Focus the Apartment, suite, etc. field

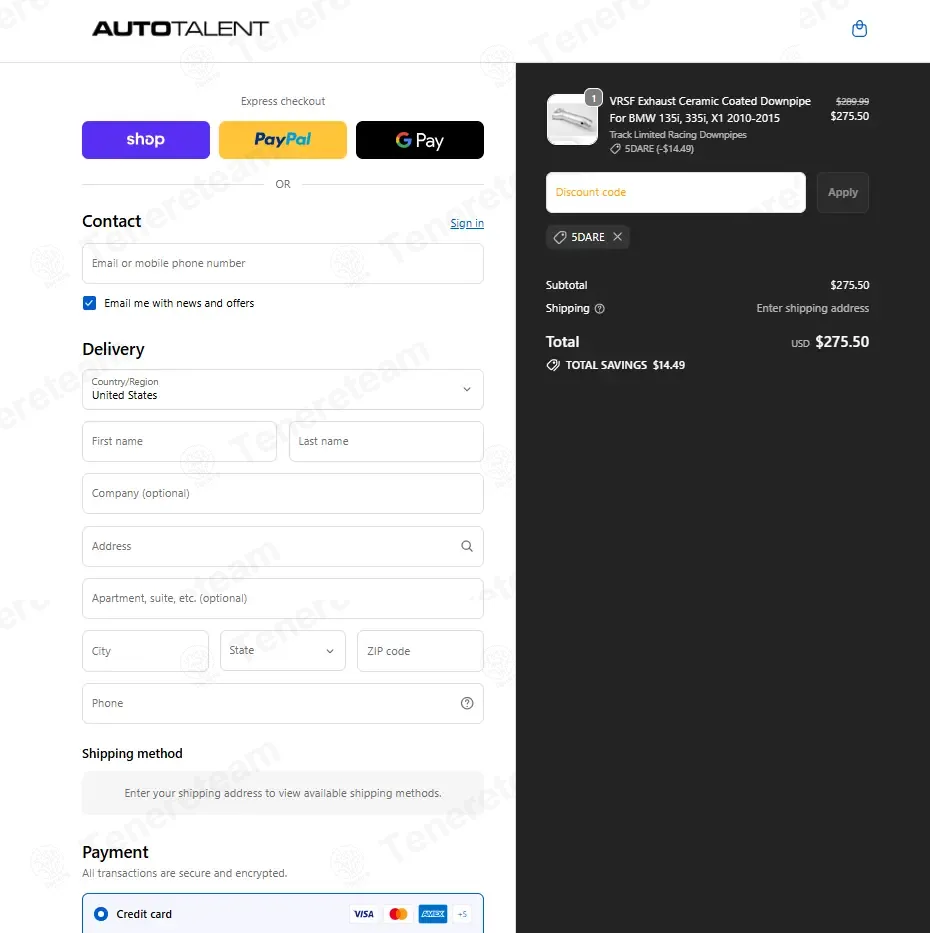[283, 599]
